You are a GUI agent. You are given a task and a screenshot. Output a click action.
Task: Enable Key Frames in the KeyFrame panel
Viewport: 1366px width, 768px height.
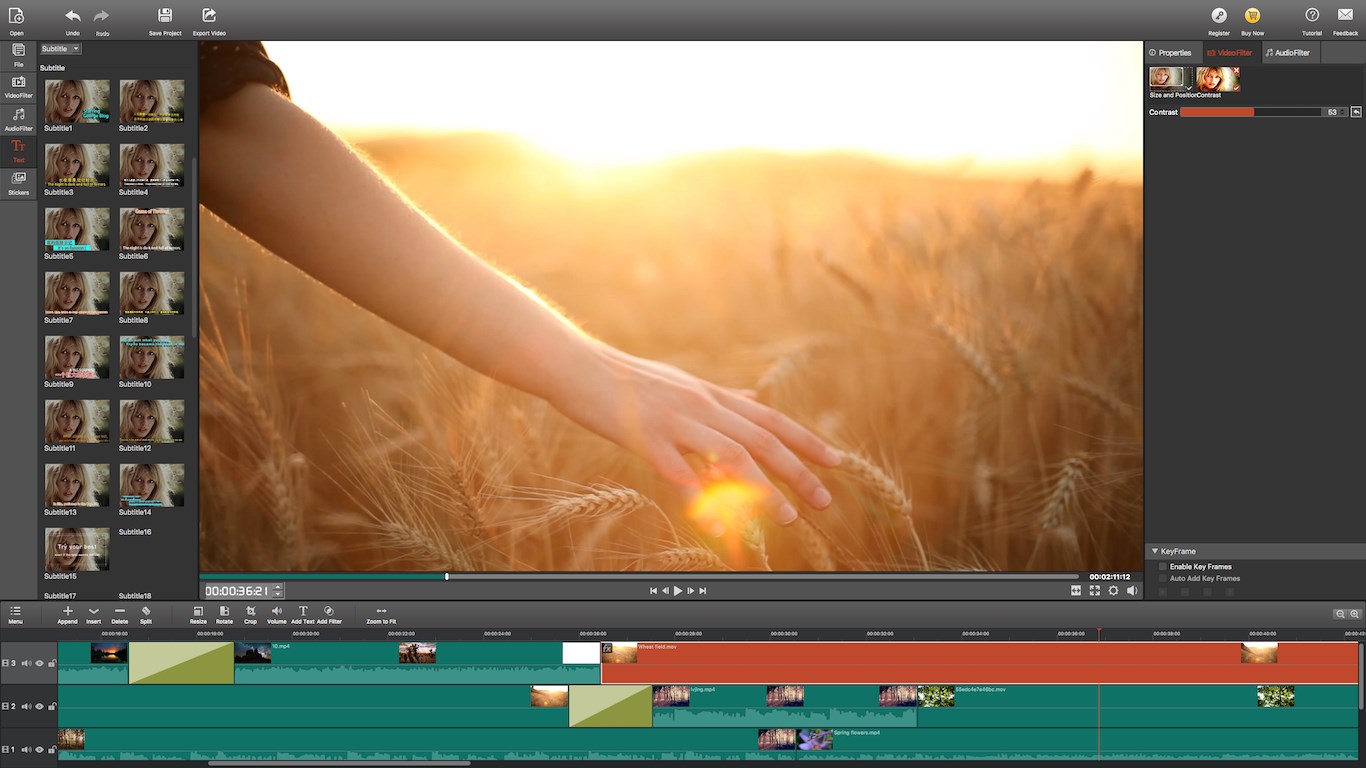click(1161, 566)
